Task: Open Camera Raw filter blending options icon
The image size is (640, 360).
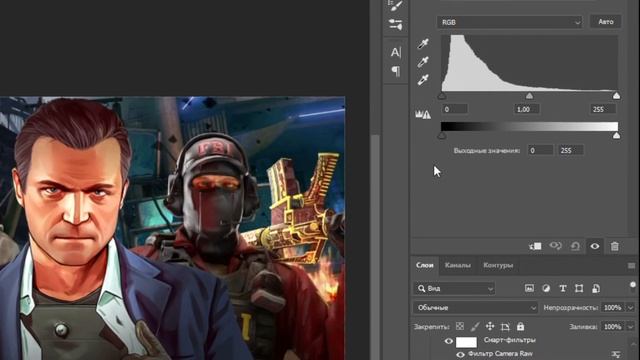Action: point(616,354)
